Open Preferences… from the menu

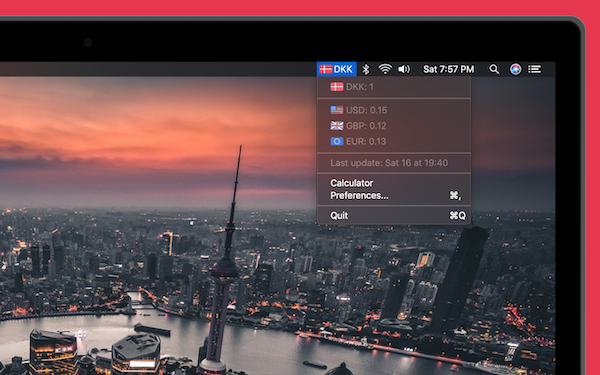[x=394, y=196]
